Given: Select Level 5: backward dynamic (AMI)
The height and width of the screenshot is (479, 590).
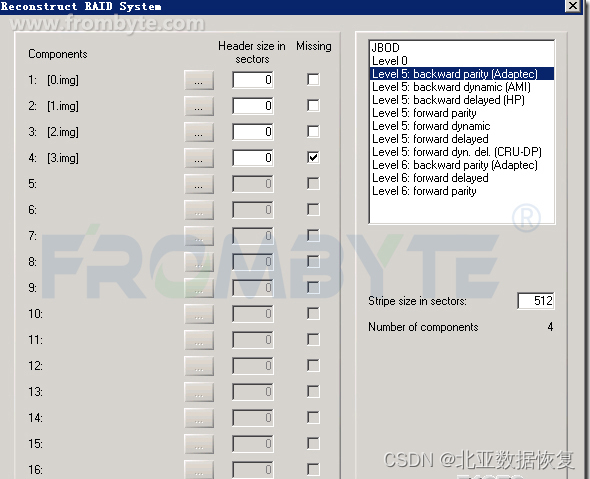Looking at the screenshot, I should coord(462,87).
